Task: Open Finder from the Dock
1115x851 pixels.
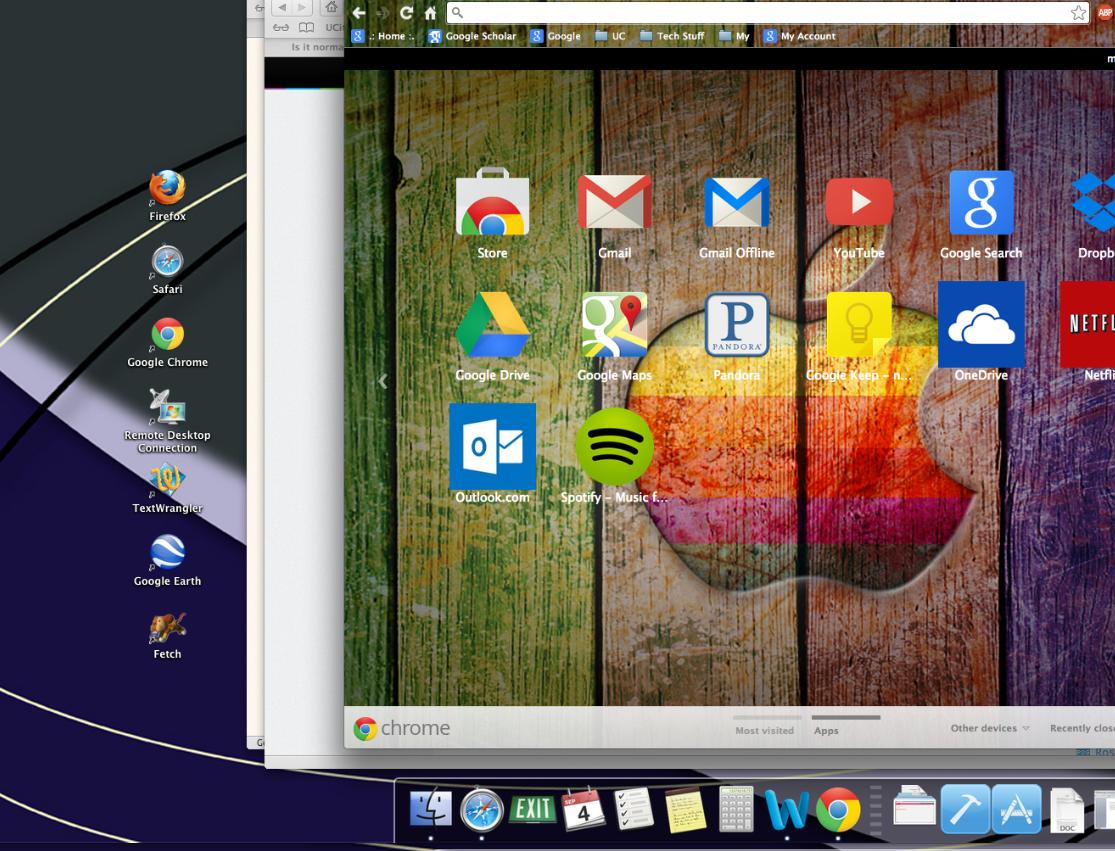Action: coord(431,810)
